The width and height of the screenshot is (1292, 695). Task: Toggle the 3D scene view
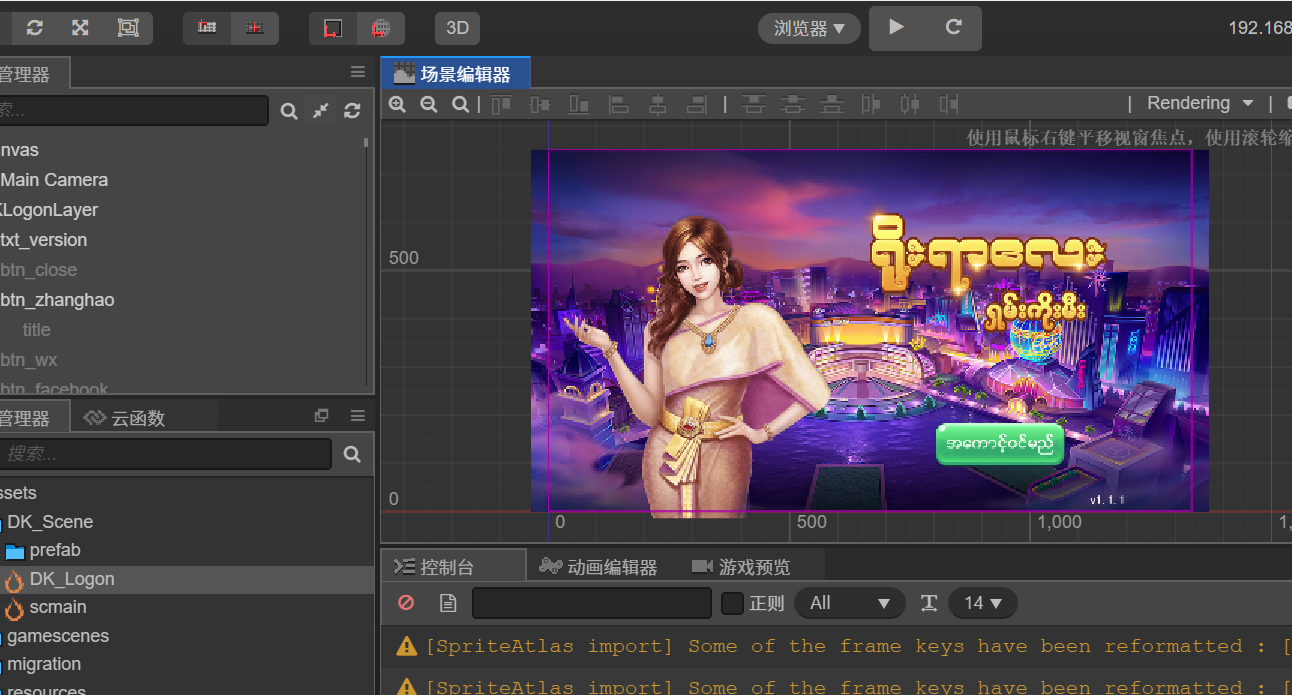click(x=457, y=28)
